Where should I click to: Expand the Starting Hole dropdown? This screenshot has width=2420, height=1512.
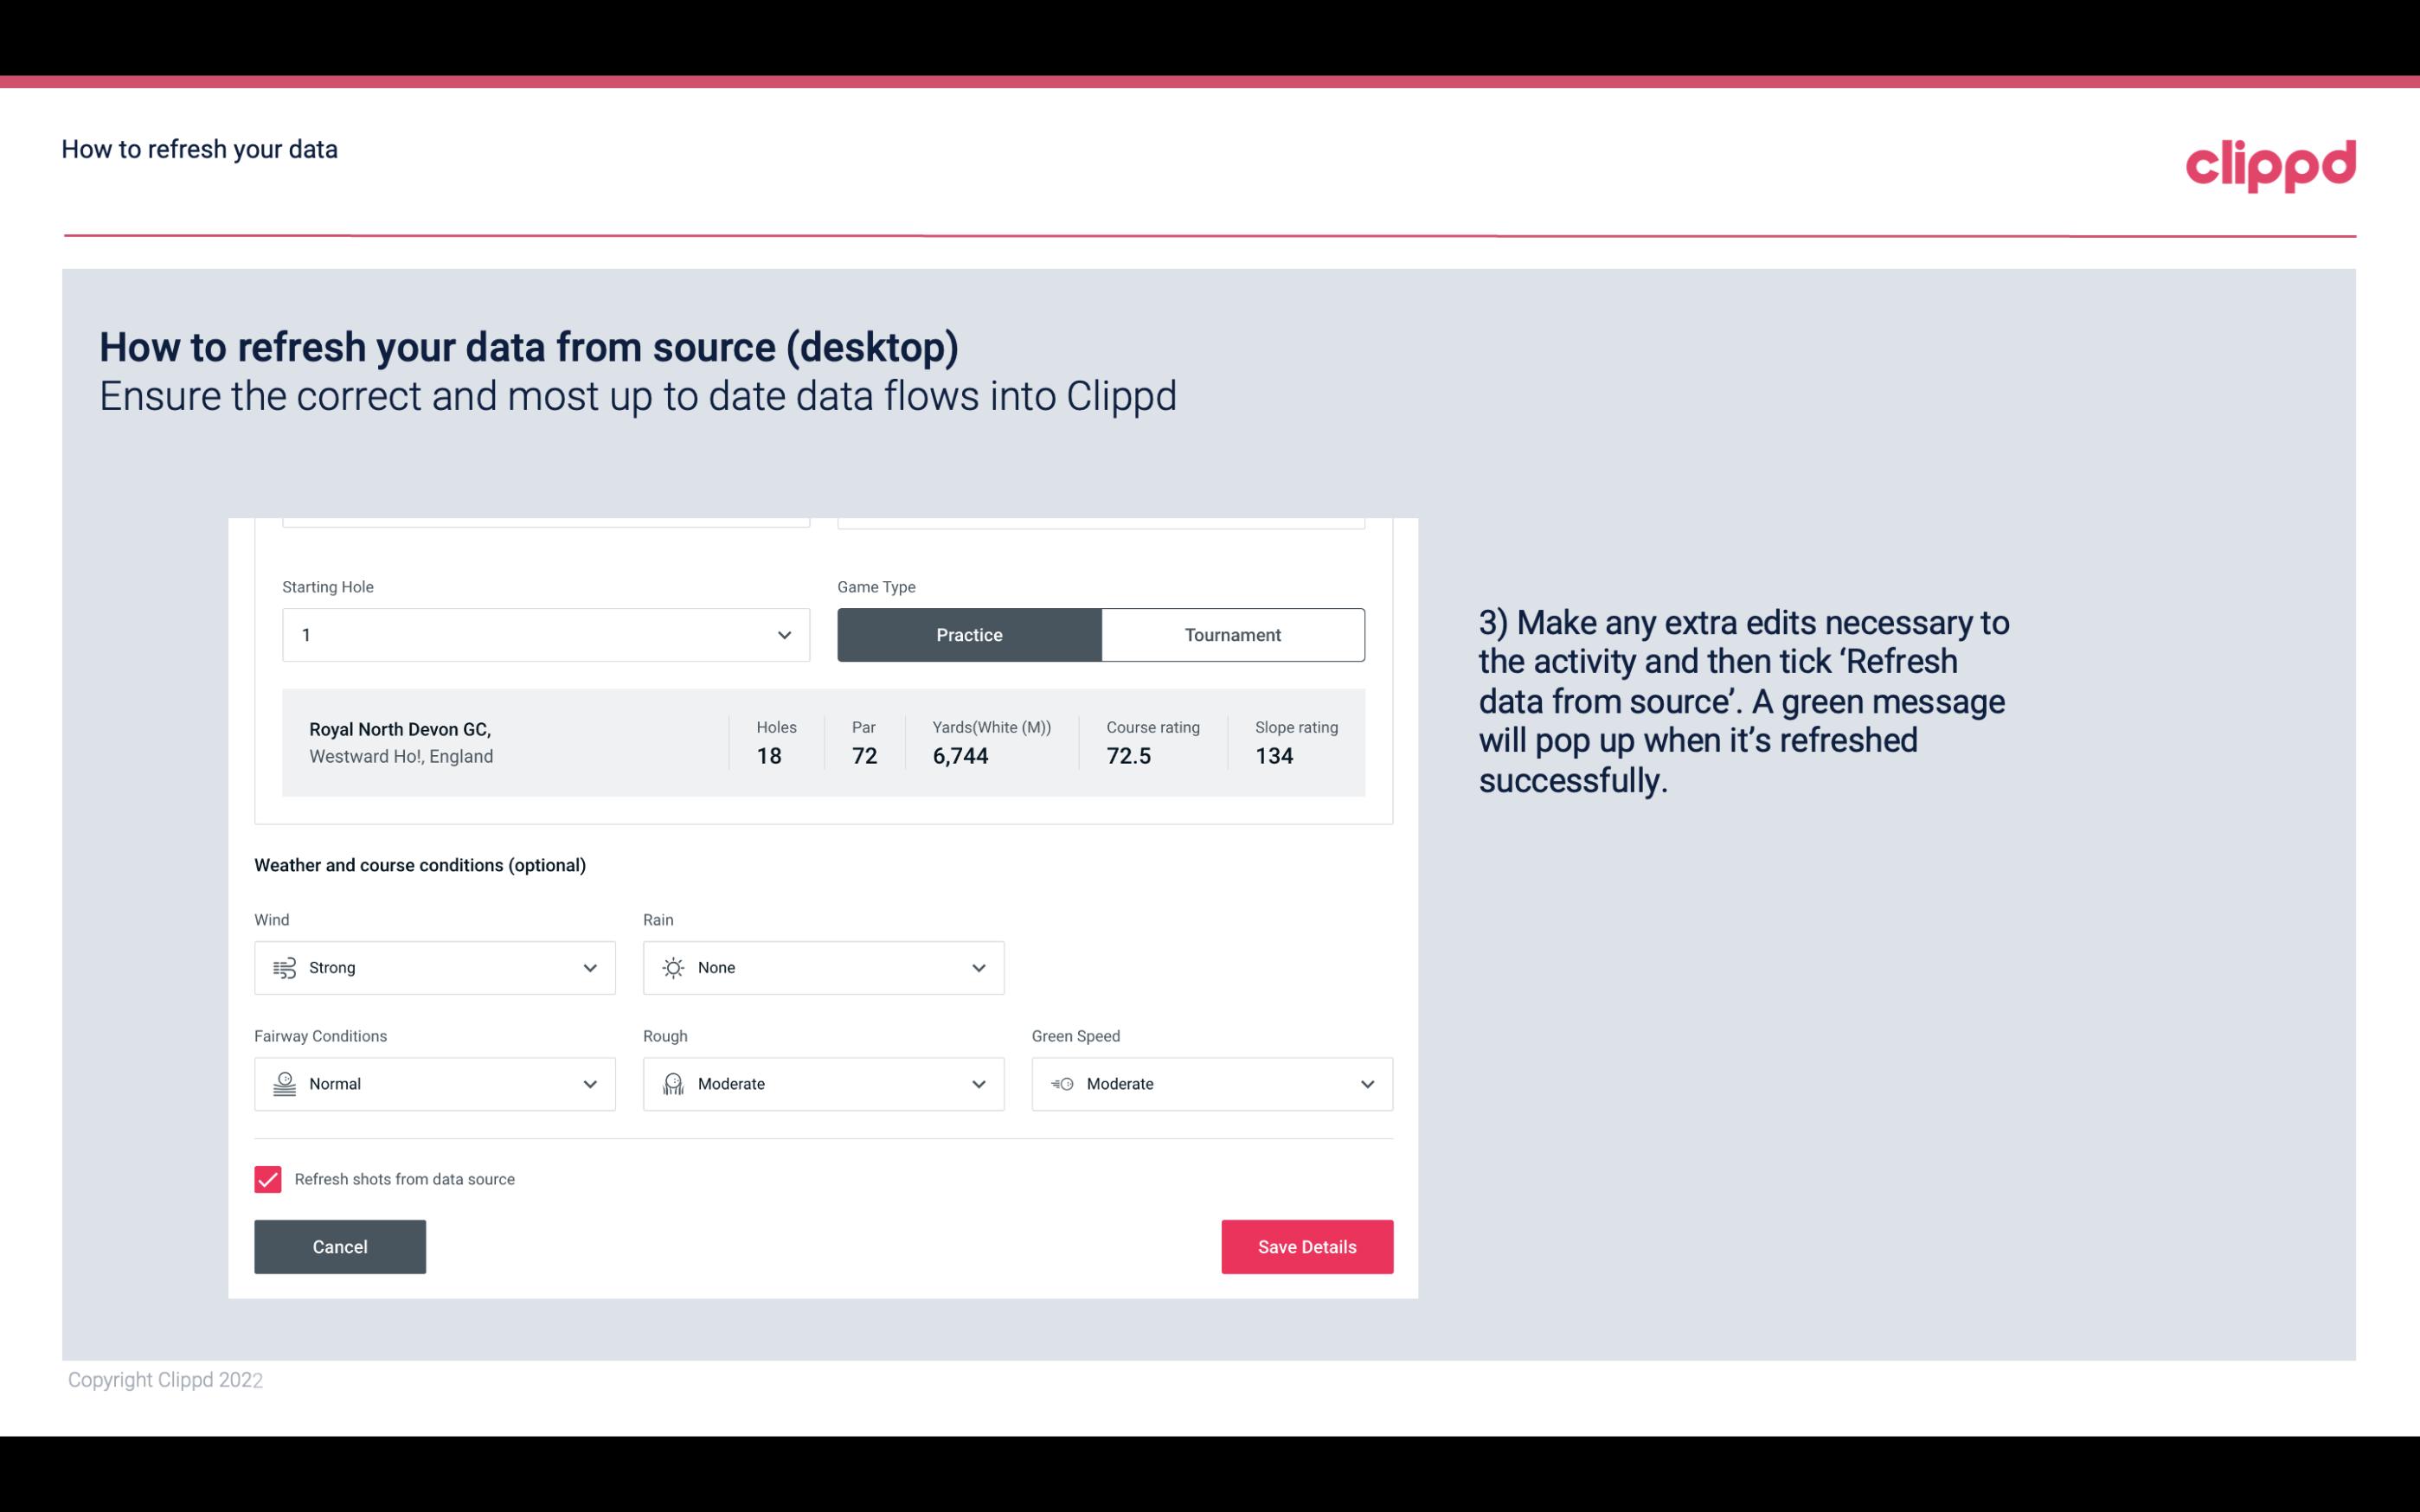point(782,634)
